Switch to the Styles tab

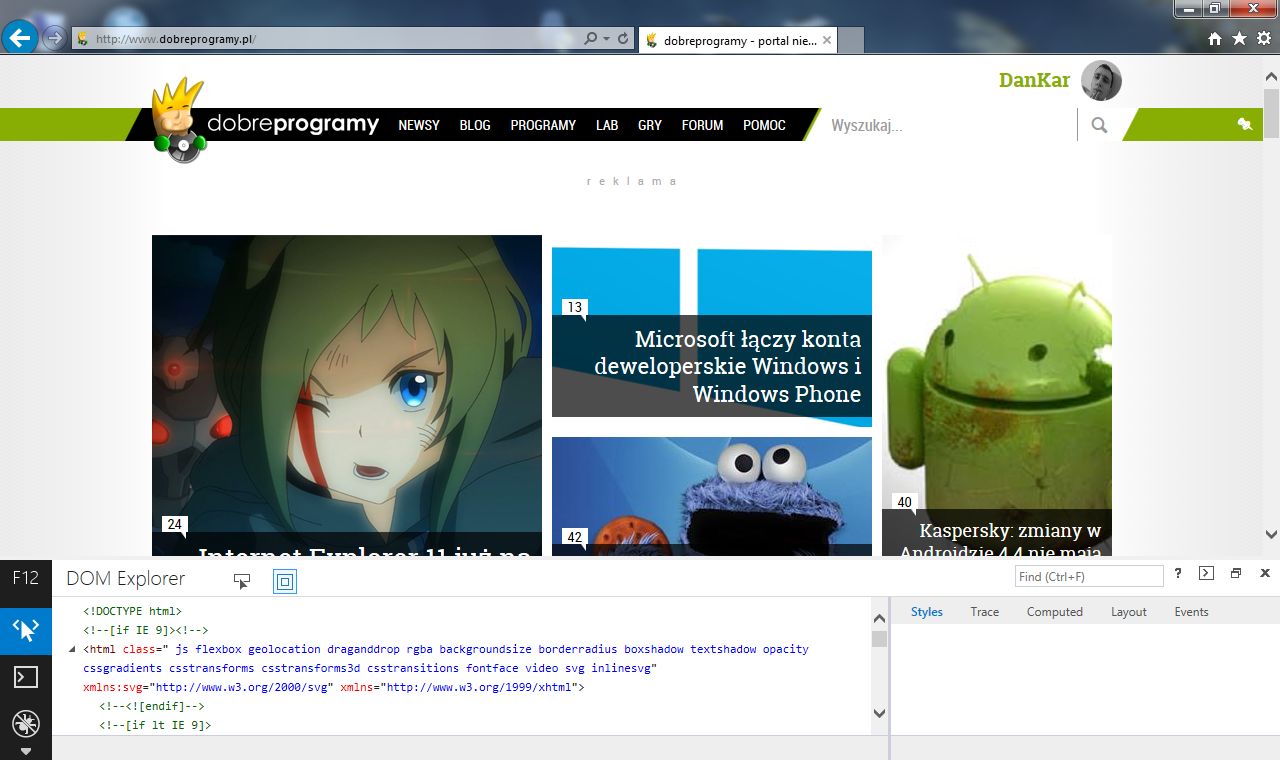(x=927, y=612)
